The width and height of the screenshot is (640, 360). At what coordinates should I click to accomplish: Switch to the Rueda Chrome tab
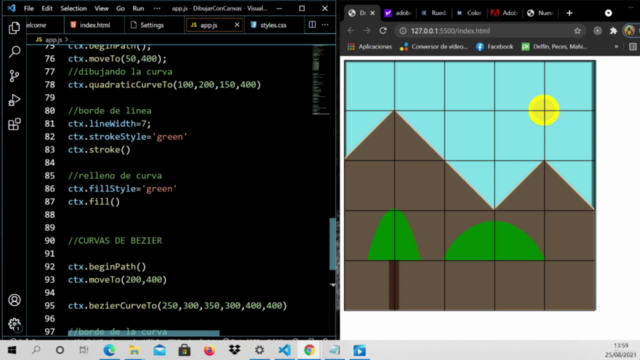click(x=434, y=13)
